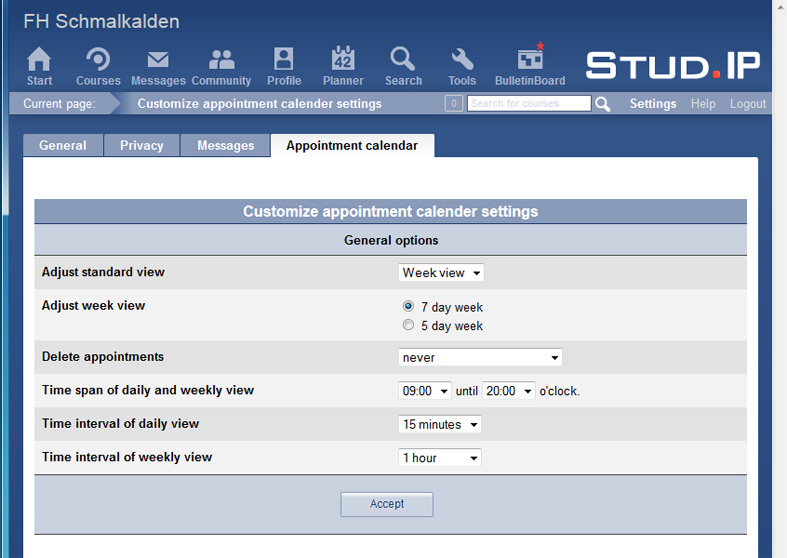The height and width of the screenshot is (558, 787).
Task: Select the 7 day week radio button
Action: pyautogui.click(x=408, y=306)
